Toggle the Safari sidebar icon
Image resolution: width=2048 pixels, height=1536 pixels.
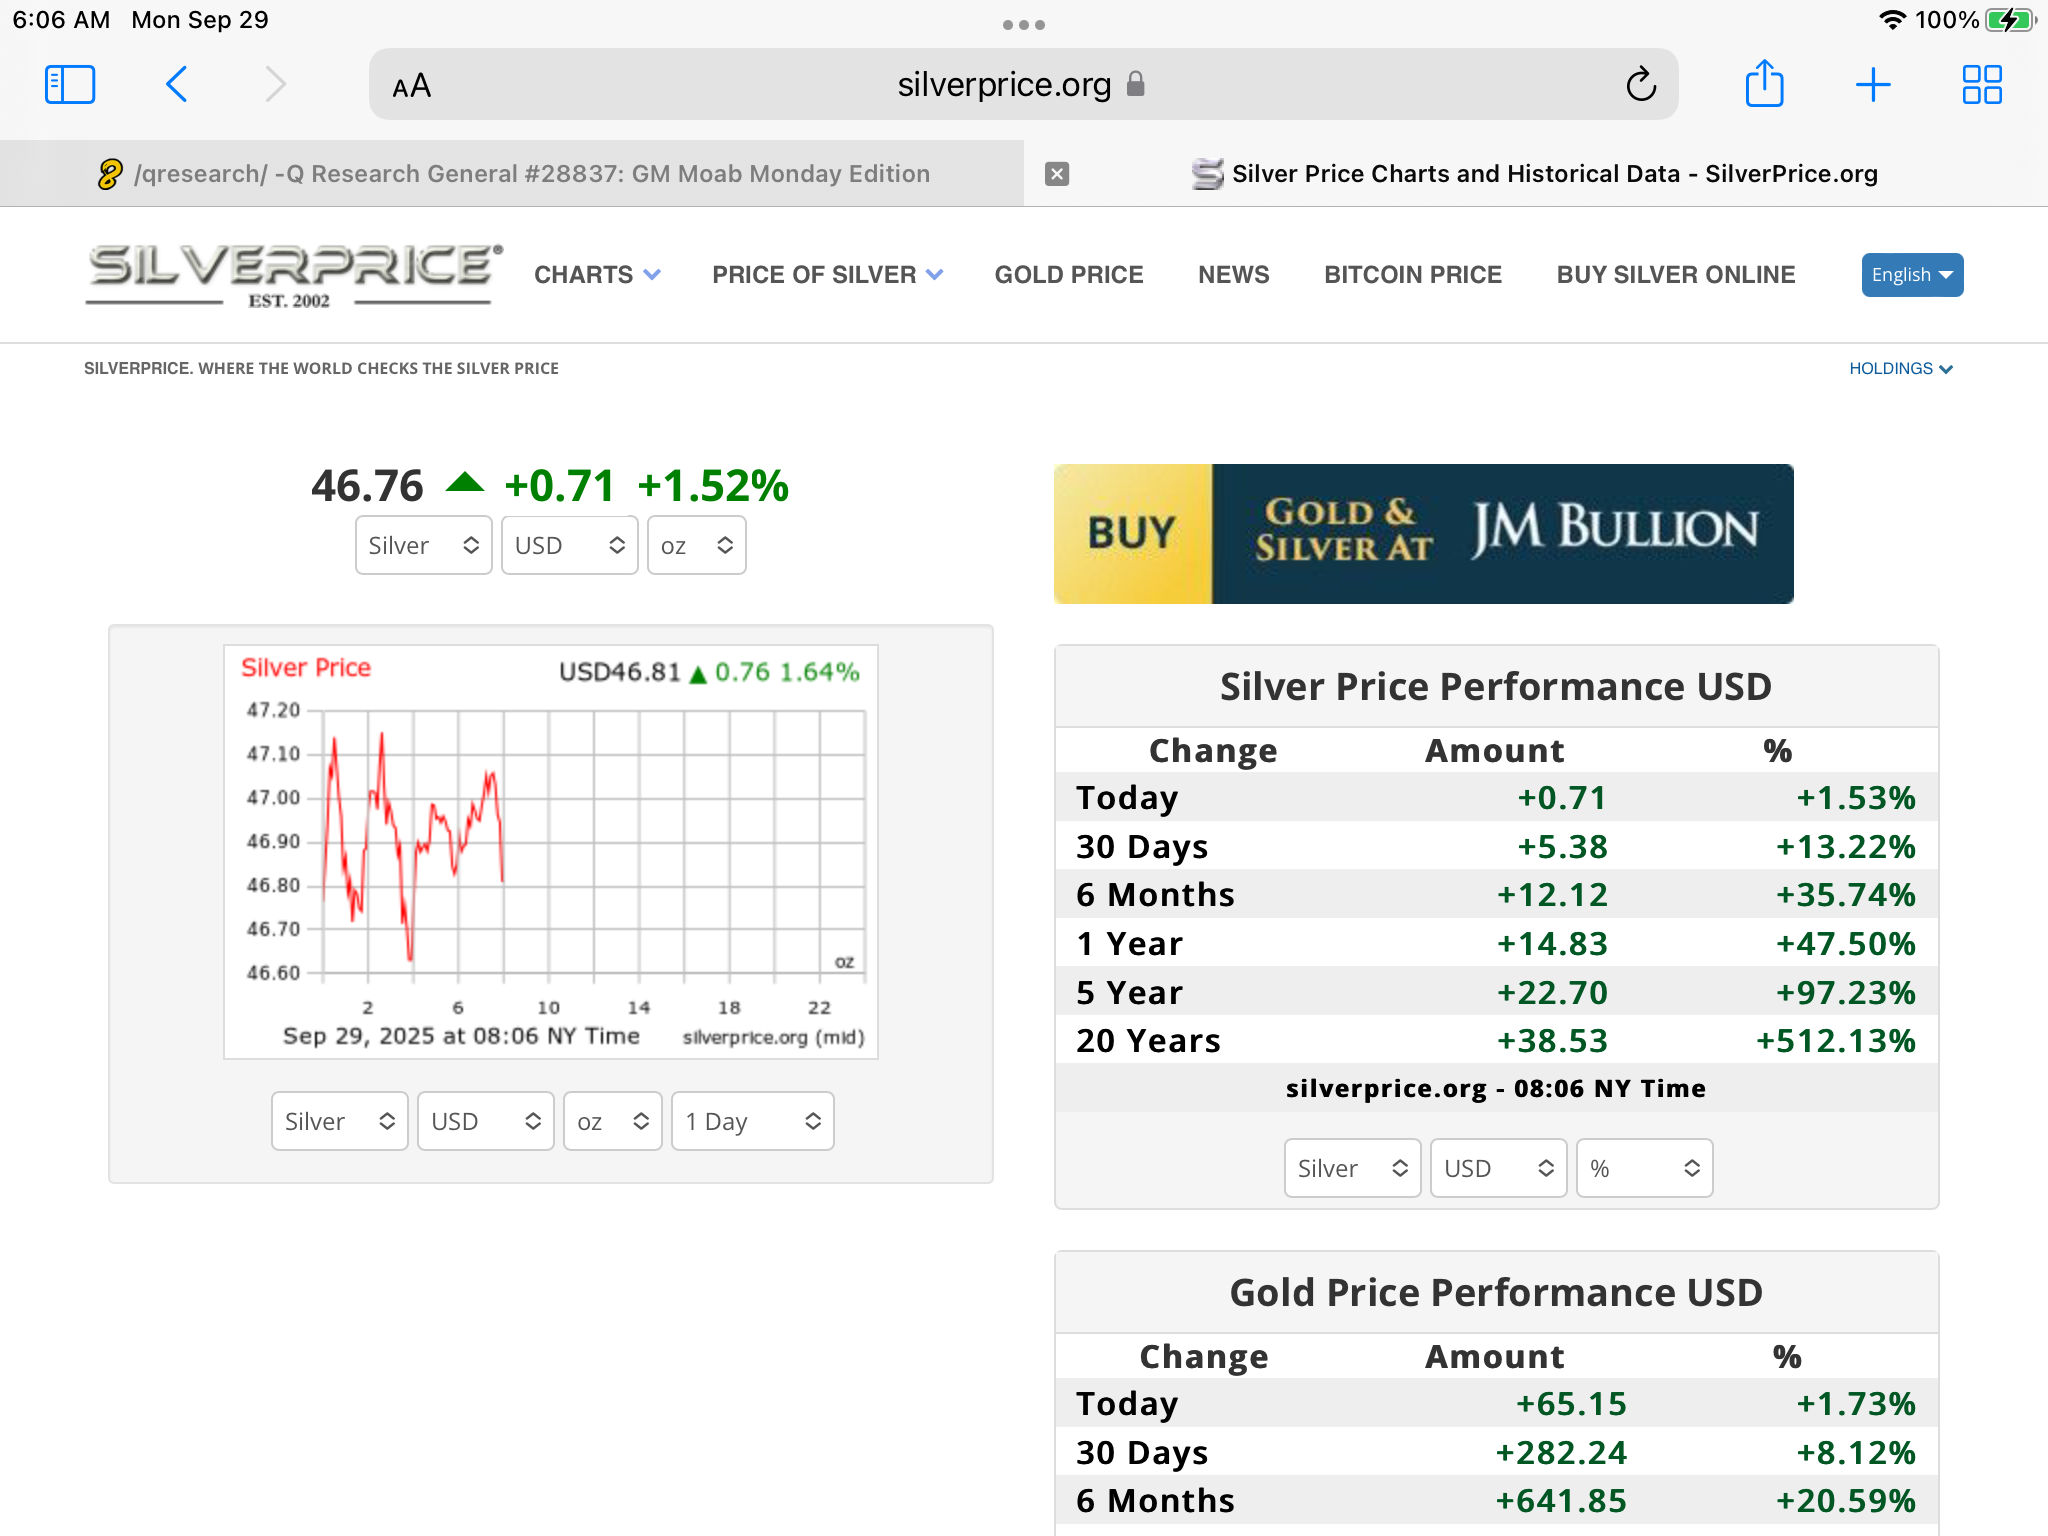(70, 85)
